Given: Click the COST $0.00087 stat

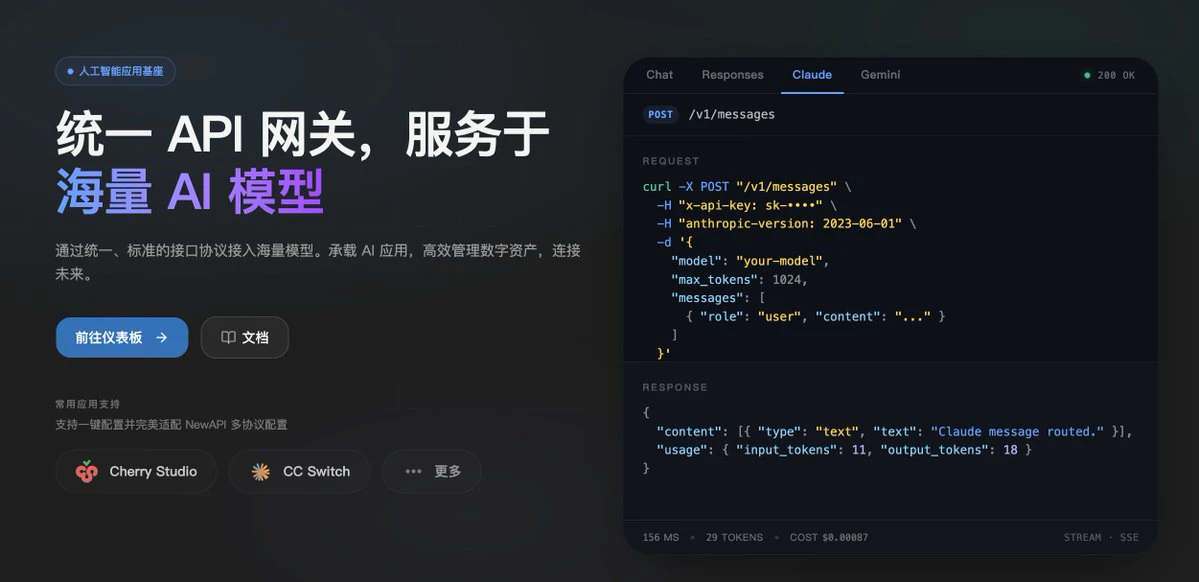Looking at the screenshot, I should 829,538.
